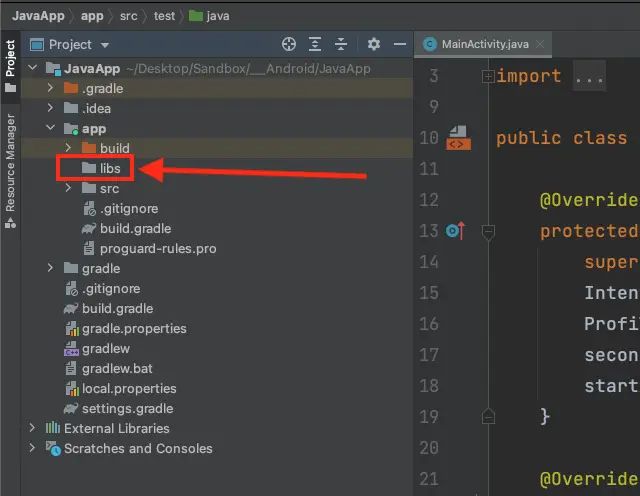Click the settings.gradle elephant icon
This screenshot has height=496, width=640.
coord(71,408)
